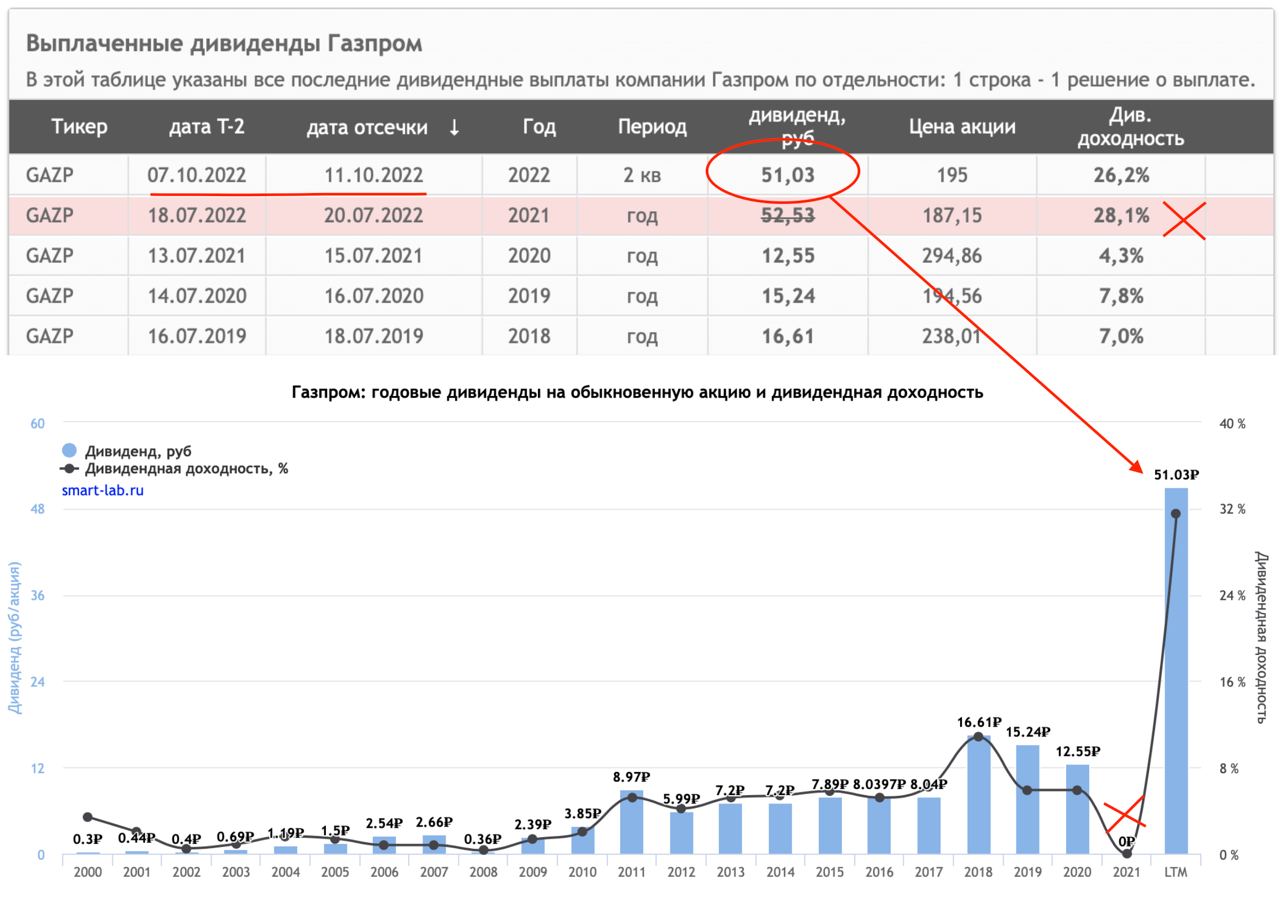Screen dimensions: 1280x897
Task: Click the dividend value 15,24 in table
Action: pyautogui.click(x=786, y=296)
